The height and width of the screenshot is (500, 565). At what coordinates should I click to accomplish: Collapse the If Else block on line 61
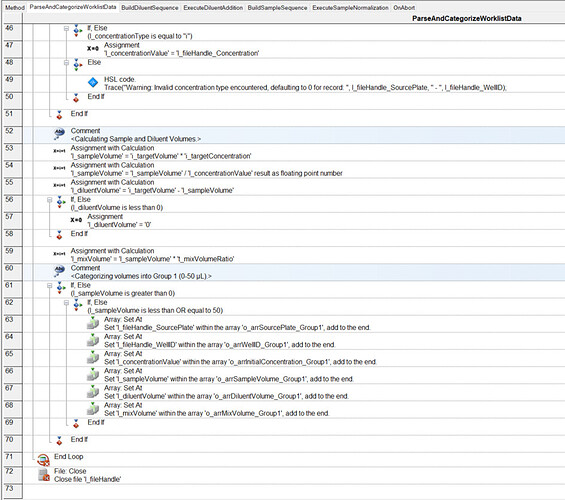click(x=50, y=286)
